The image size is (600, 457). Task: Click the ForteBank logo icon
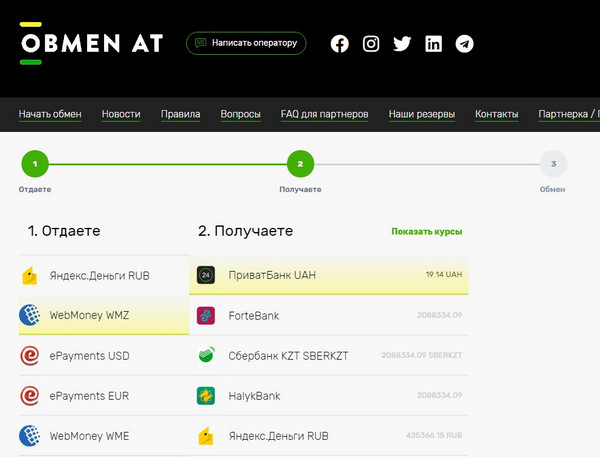(206, 315)
